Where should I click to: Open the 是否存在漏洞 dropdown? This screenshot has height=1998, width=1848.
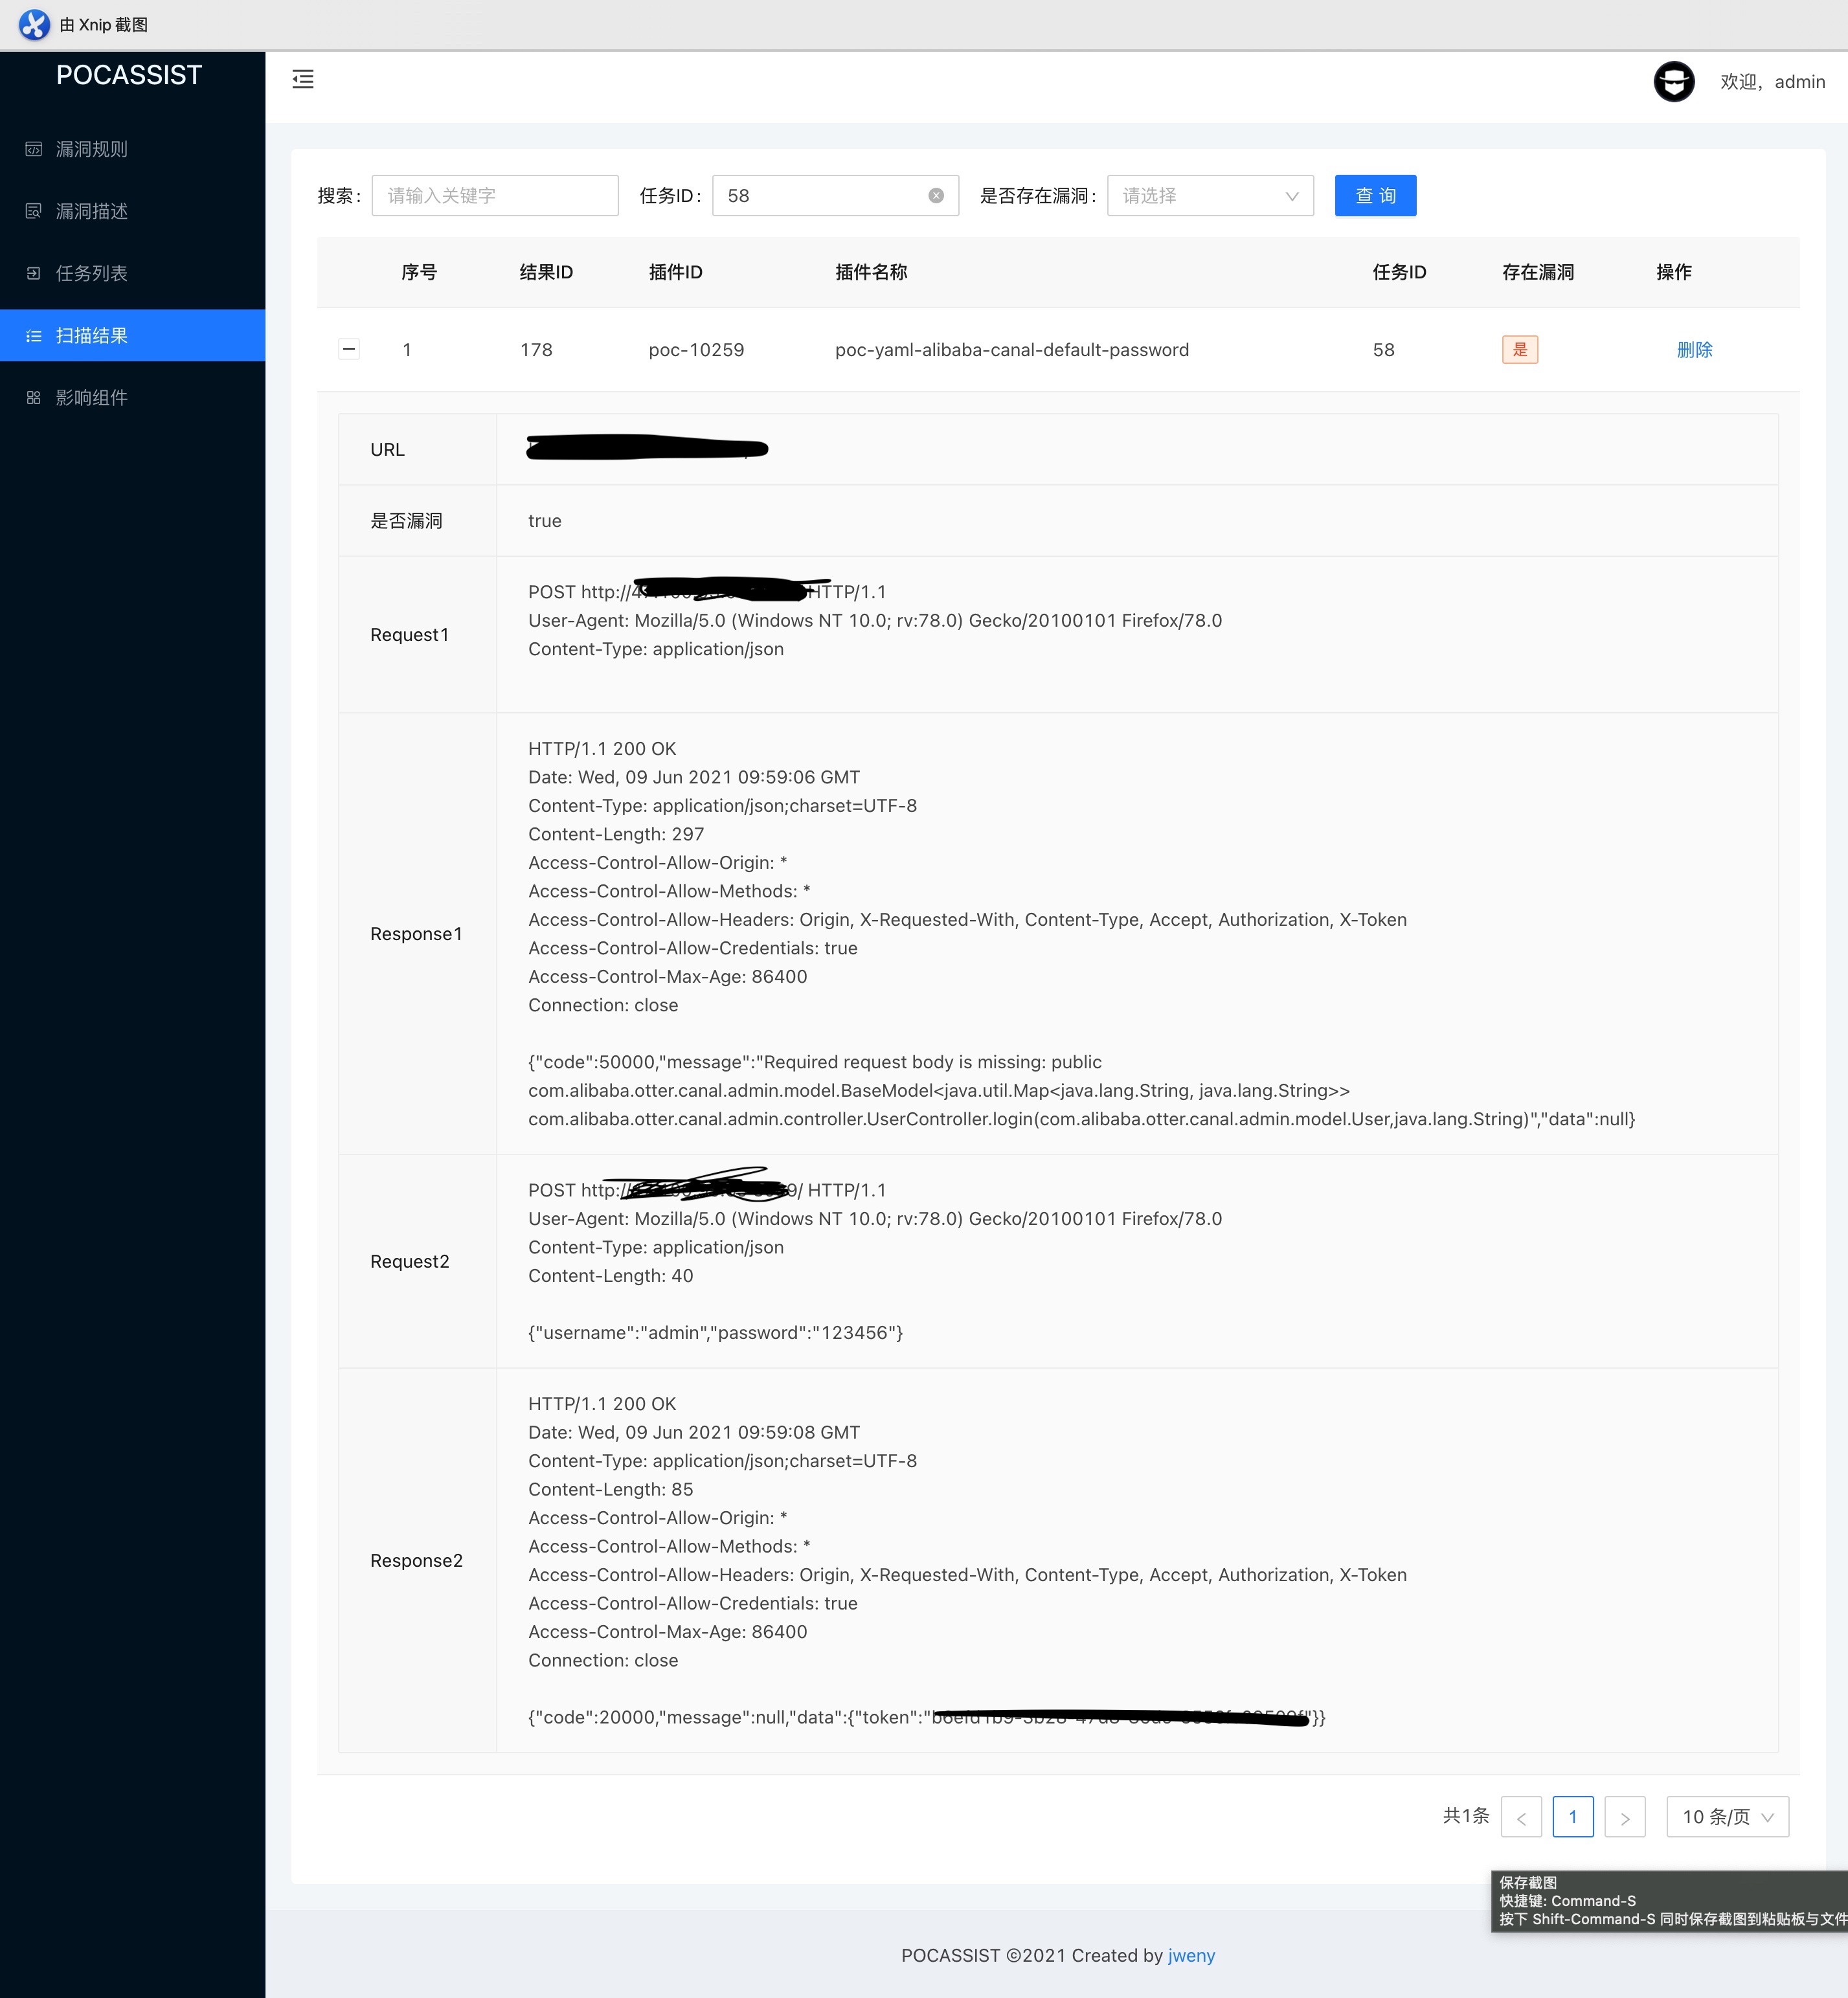[x=1209, y=196]
